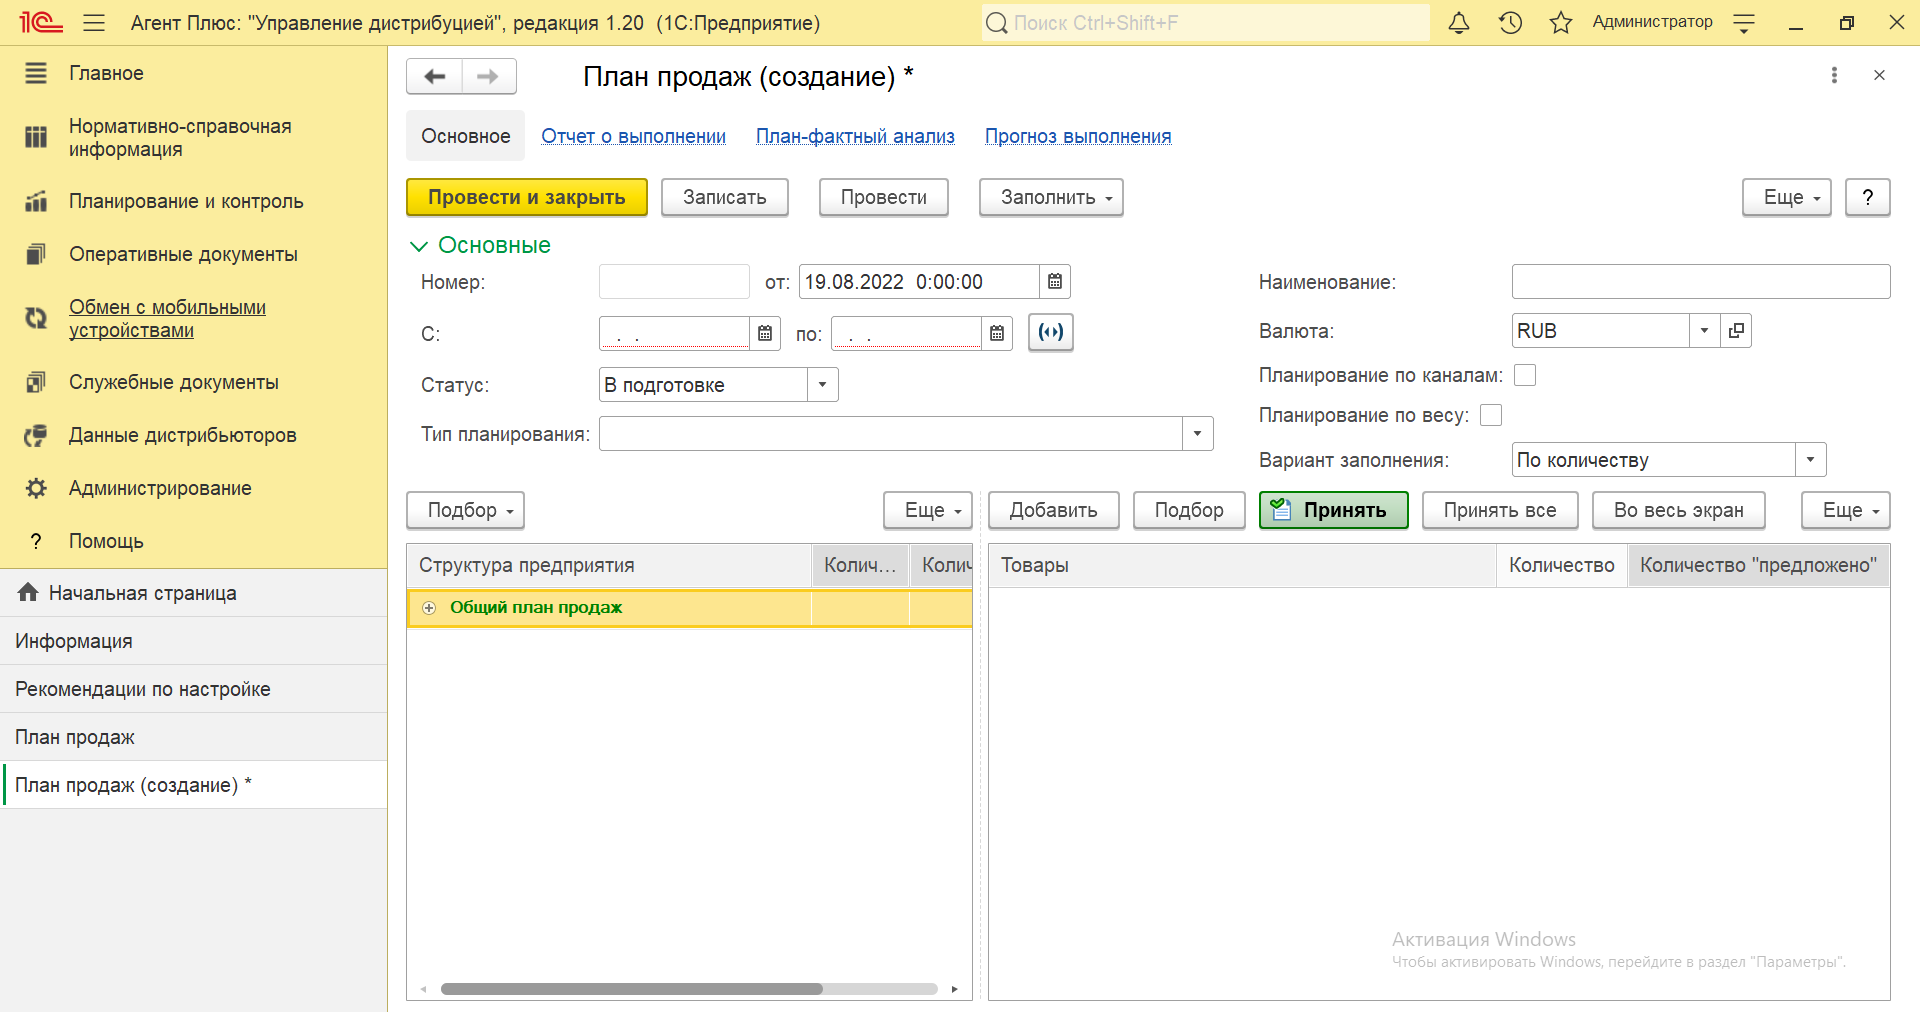Open history clock icon
Viewport: 1920px width, 1012px height.
pyautogui.click(x=1510, y=22)
